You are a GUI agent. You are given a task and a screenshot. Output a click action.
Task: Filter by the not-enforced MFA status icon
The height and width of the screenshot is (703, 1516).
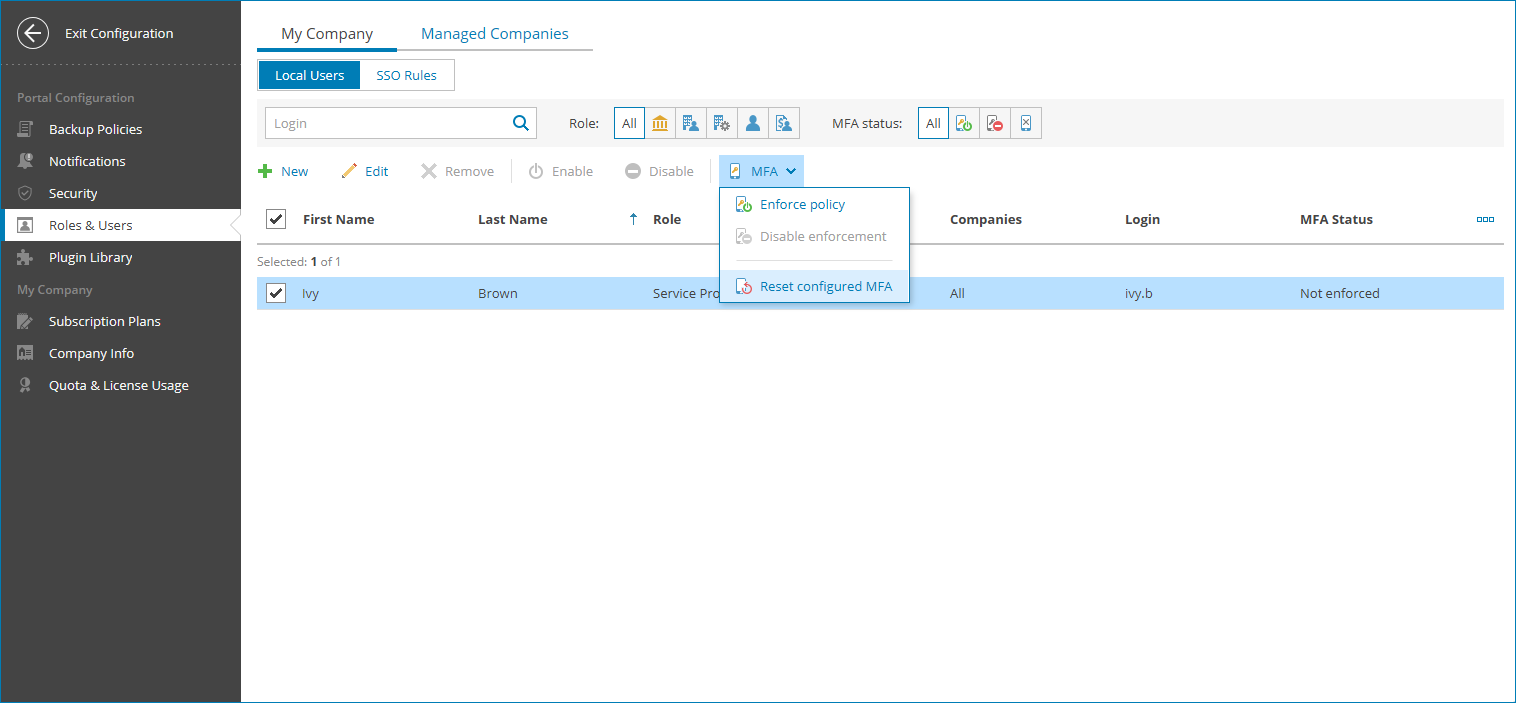994,122
